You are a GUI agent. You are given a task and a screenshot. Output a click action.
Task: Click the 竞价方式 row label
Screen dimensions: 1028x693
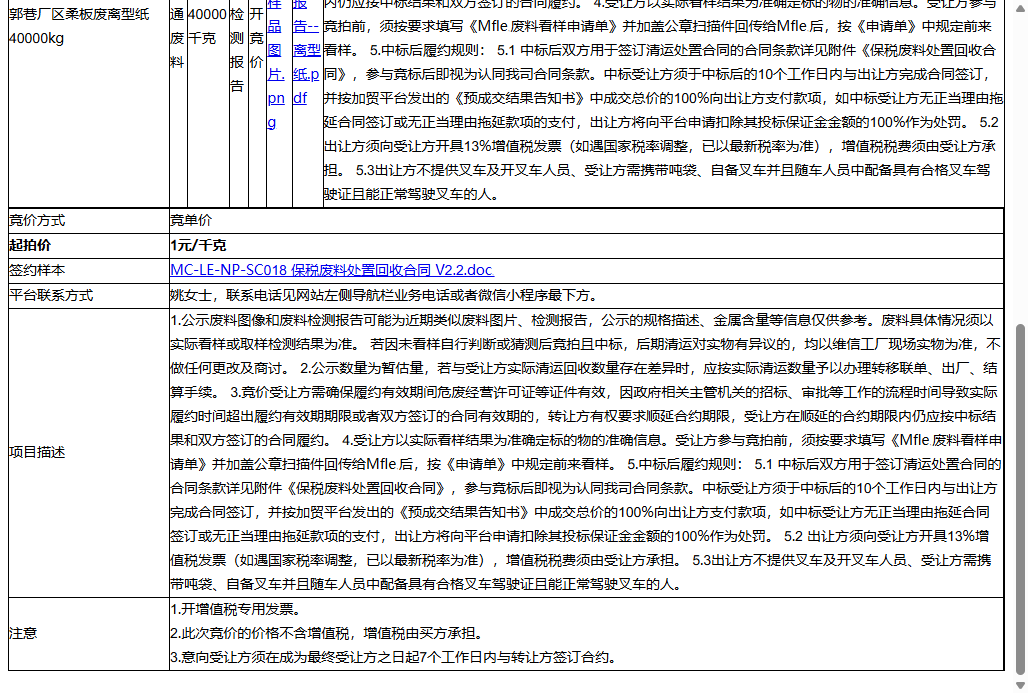pyautogui.click(x=37, y=220)
